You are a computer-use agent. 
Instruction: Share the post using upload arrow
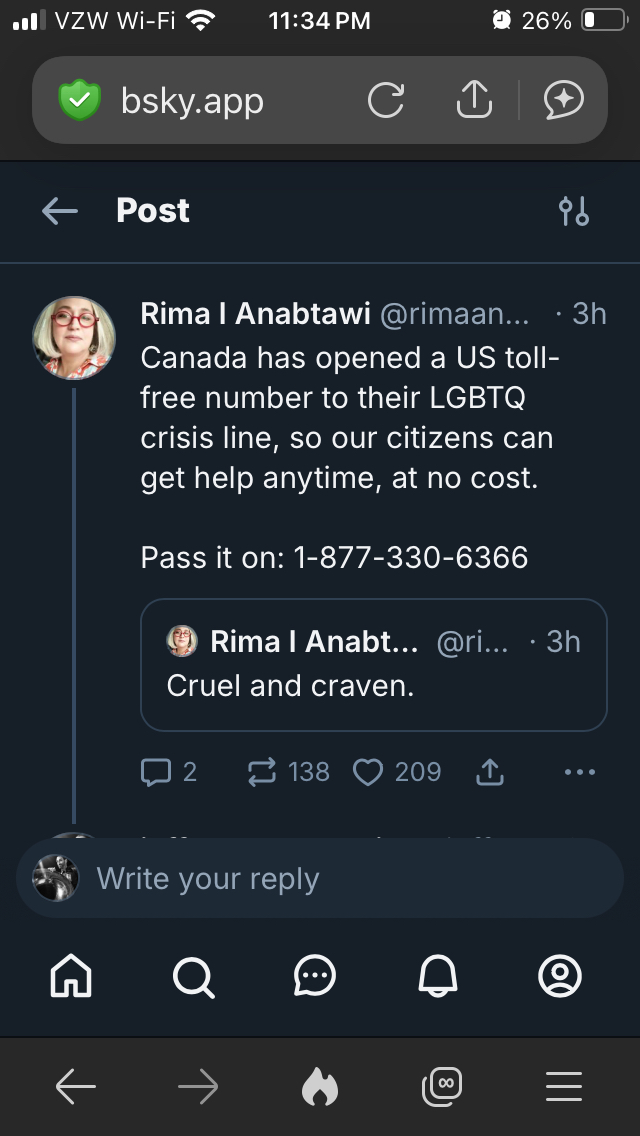[490, 771]
